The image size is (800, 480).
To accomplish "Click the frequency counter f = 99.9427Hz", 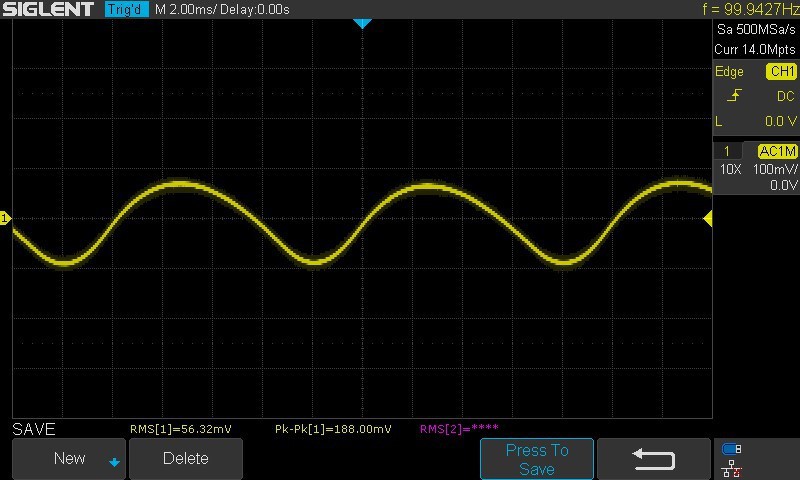I will click(x=751, y=9).
